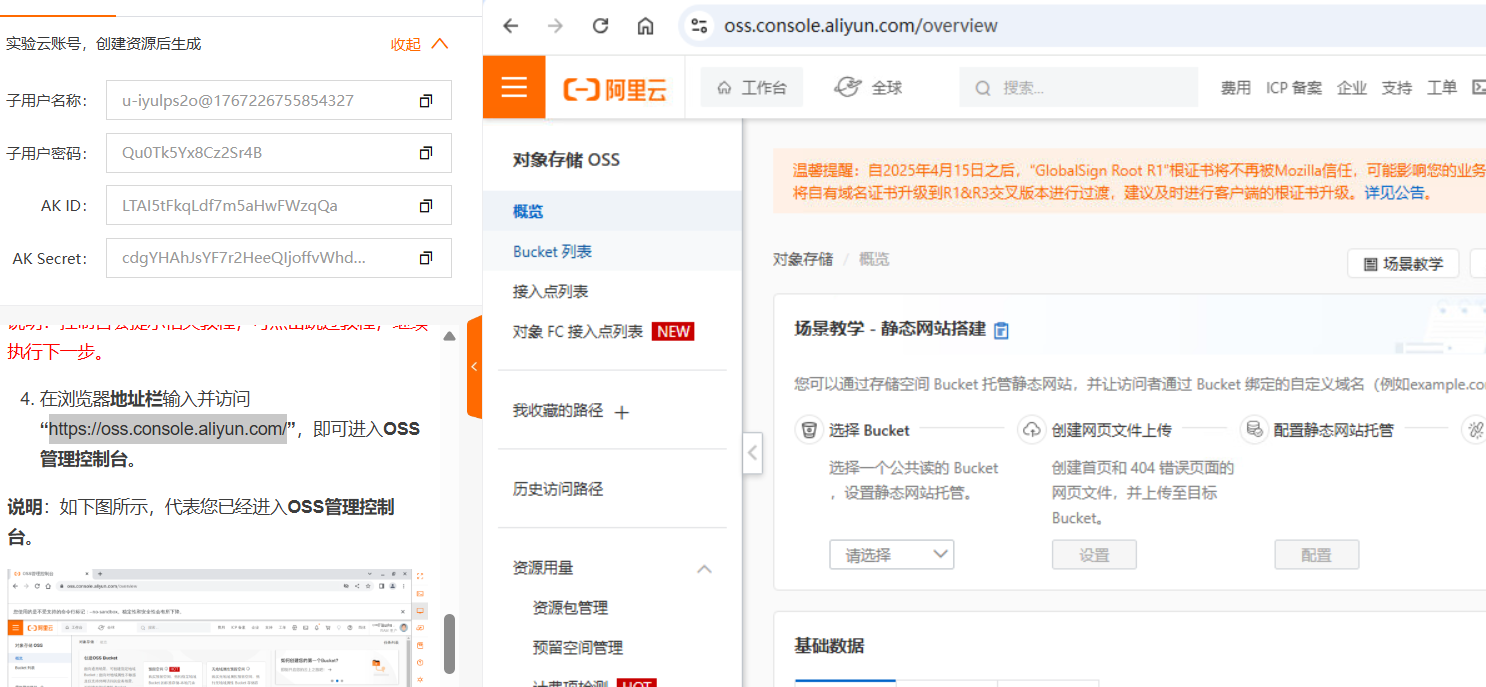Click the tutorial screenshot thumbnail
This screenshot has width=1486, height=687.
coord(209,627)
